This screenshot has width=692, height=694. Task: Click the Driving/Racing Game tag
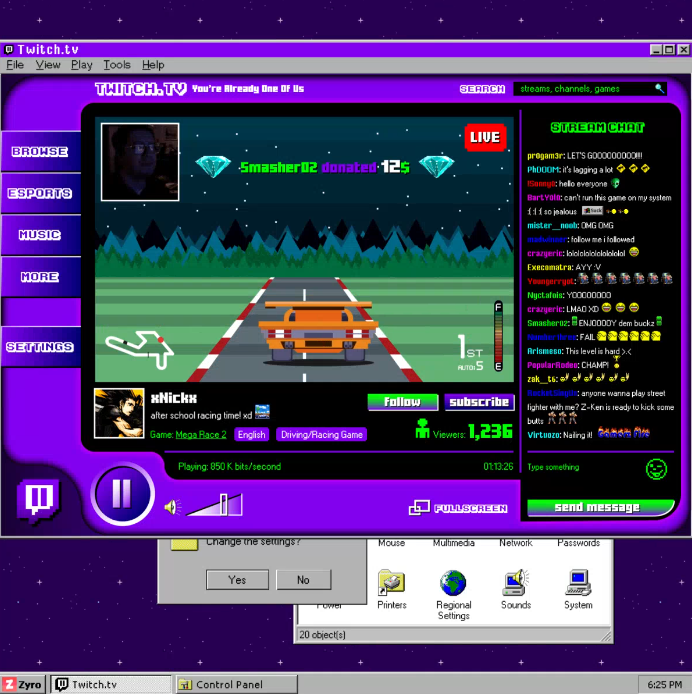pos(321,435)
